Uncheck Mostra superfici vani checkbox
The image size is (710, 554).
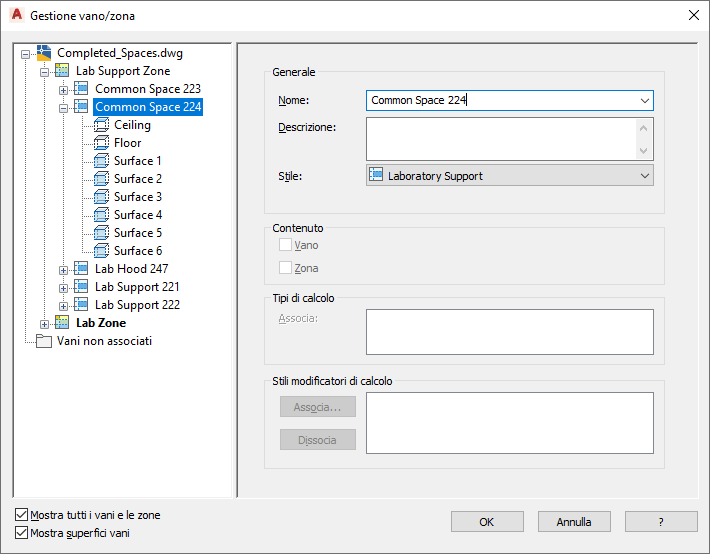tap(21, 532)
